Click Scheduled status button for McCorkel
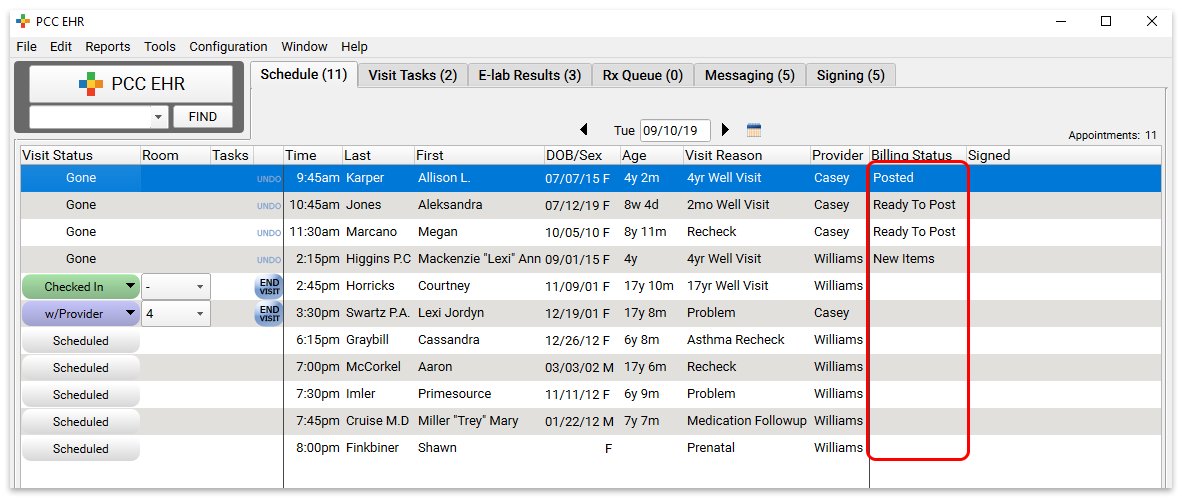 coord(81,368)
